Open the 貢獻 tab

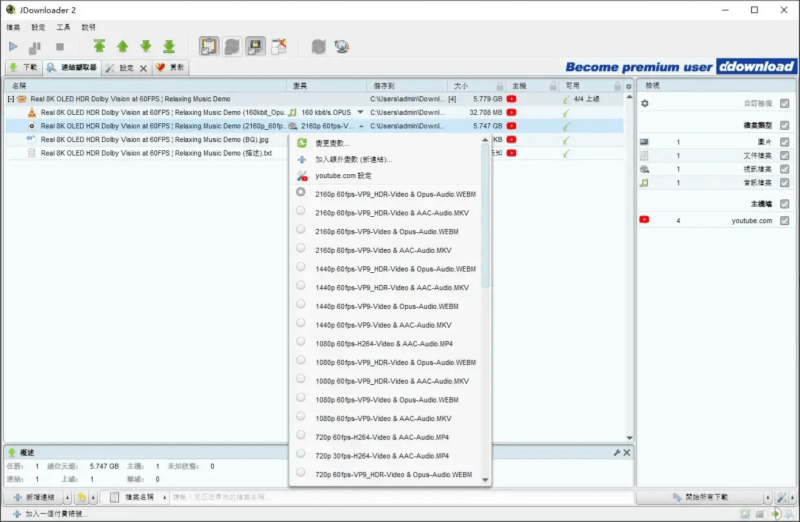(x=170, y=67)
